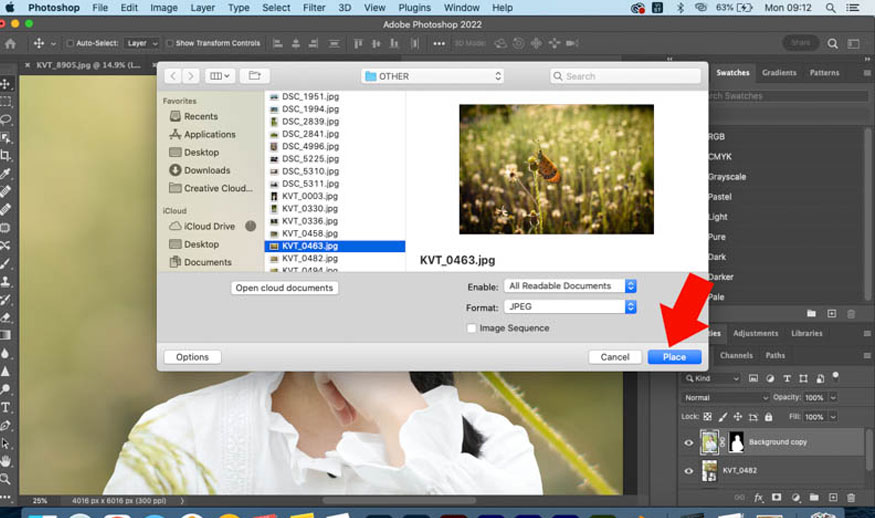Switch to the Channels tab
Image resolution: width=875 pixels, height=518 pixels.
coord(736,356)
